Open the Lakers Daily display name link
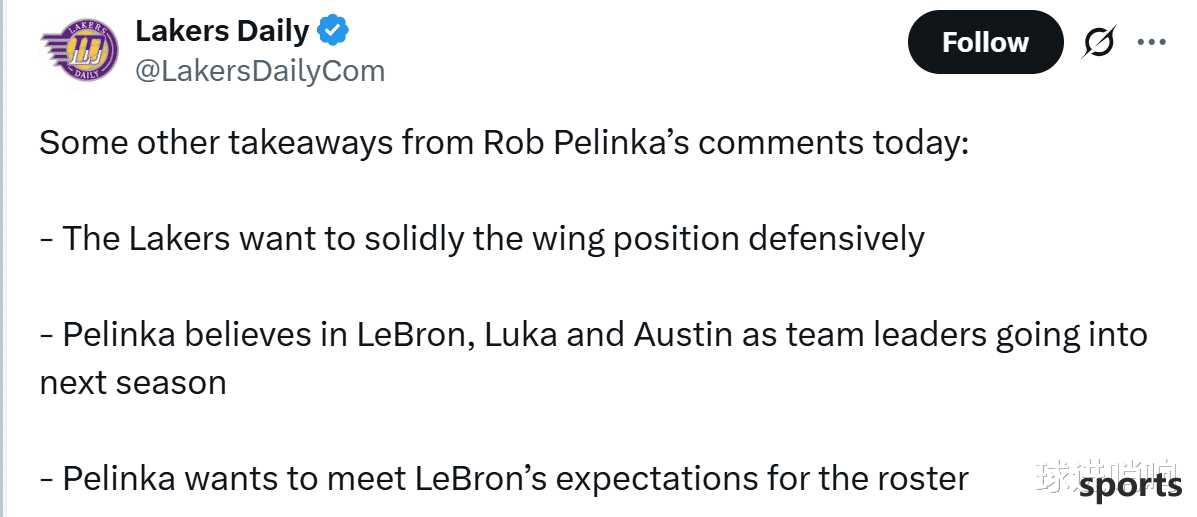 (x=222, y=31)
